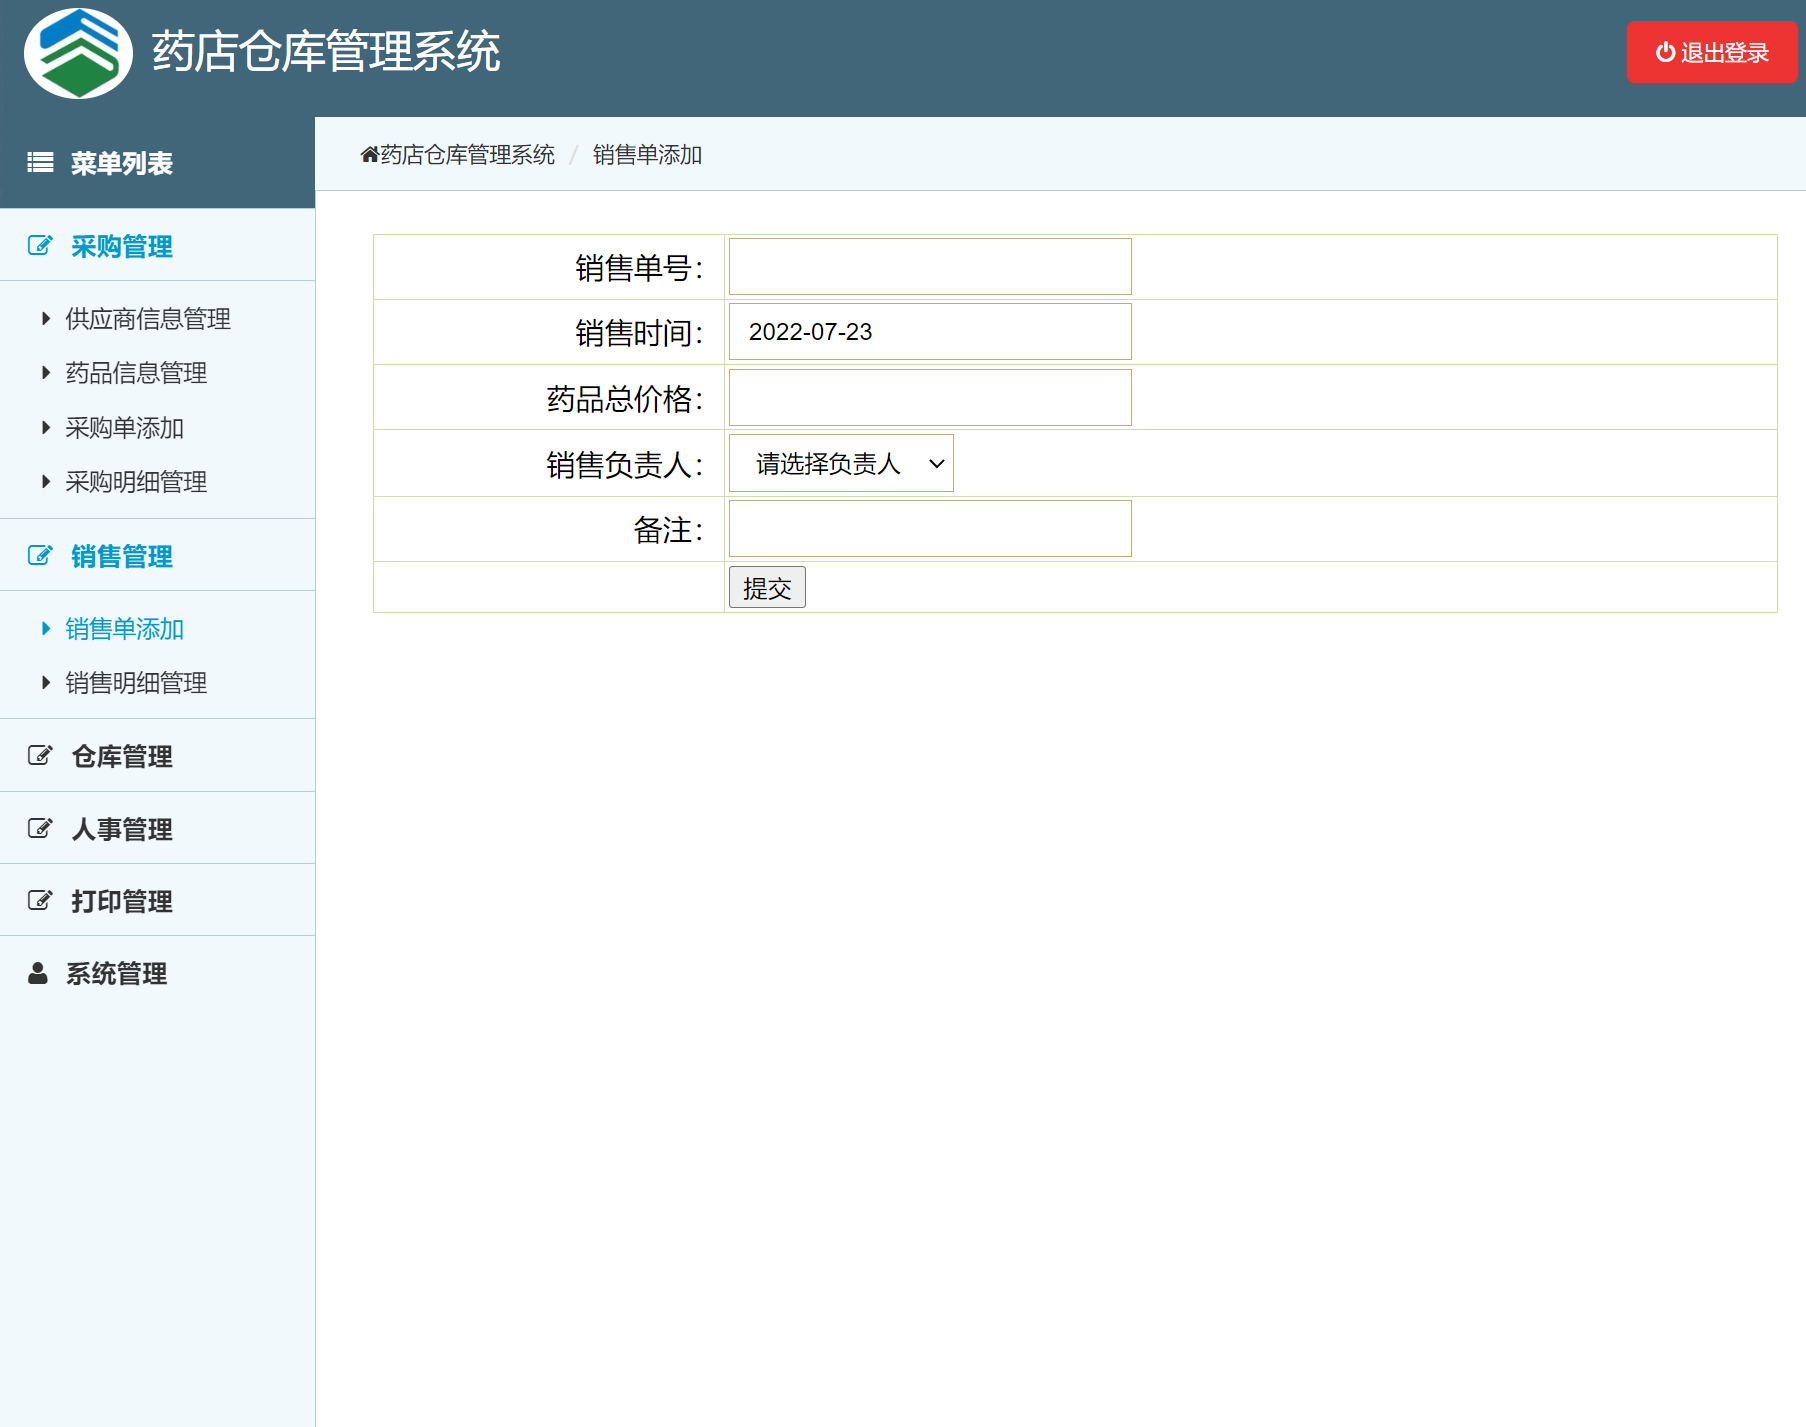Click the edit icon next to 仓库管理
Viewport: 1806px width, 1427px height.
(39, 756)
